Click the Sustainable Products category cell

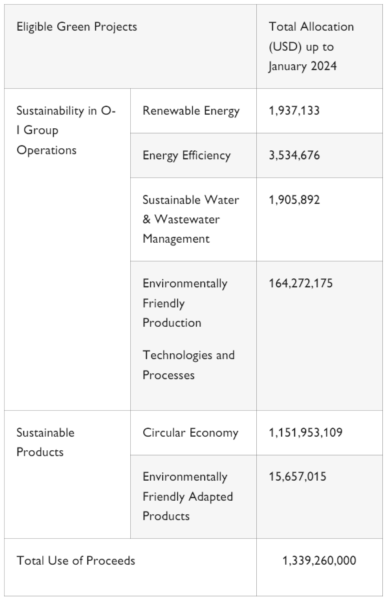pyautogui.click(x=67, y=474)
